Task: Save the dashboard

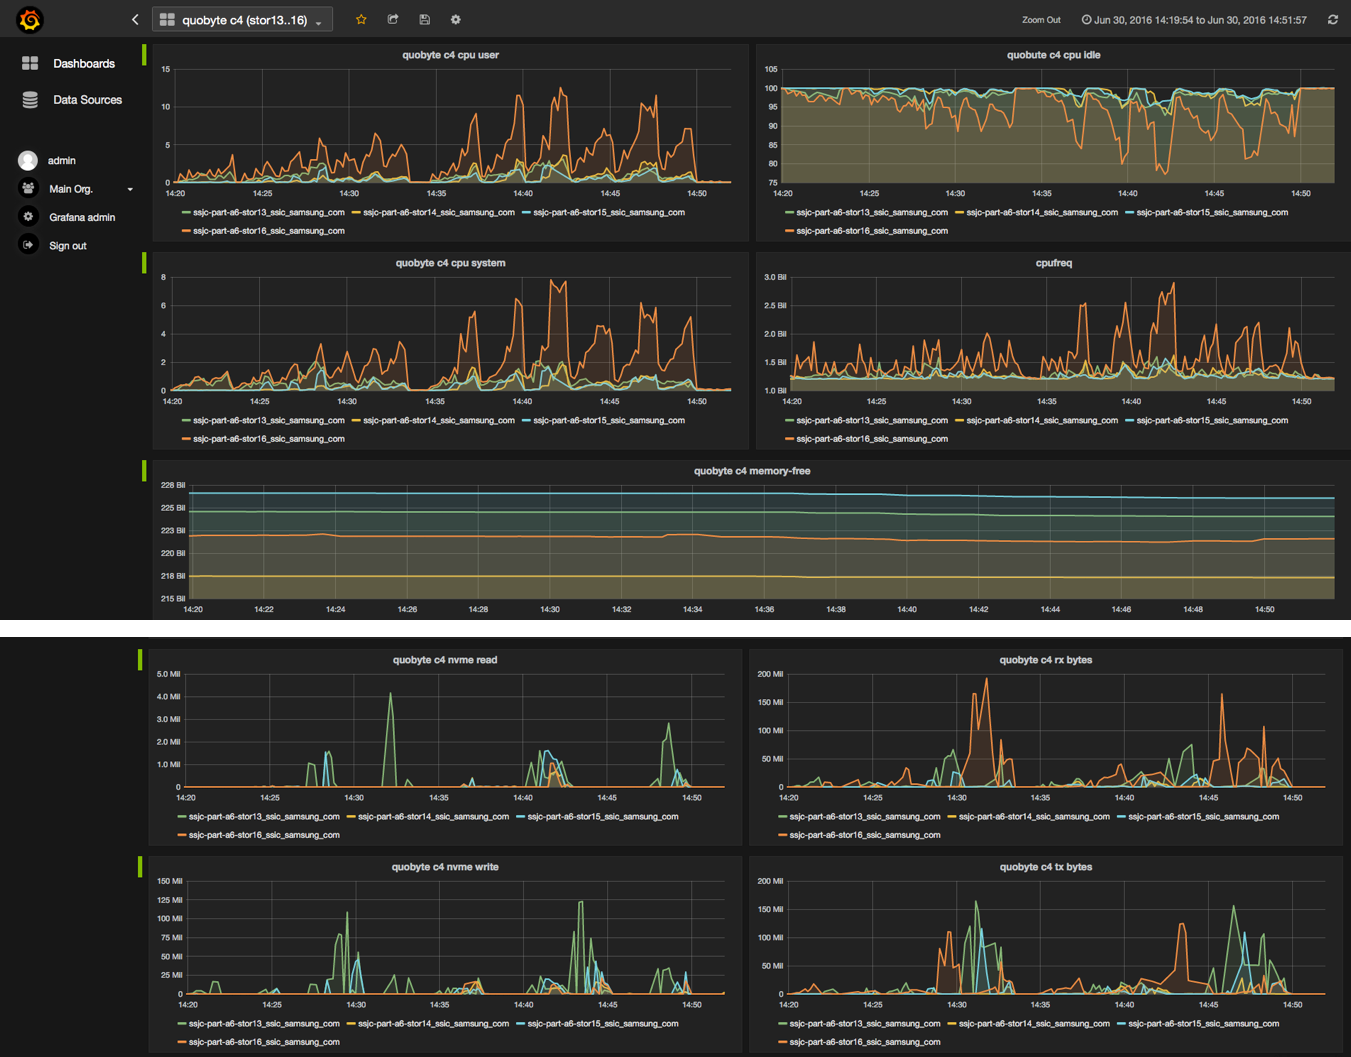Action: [424, 19]
